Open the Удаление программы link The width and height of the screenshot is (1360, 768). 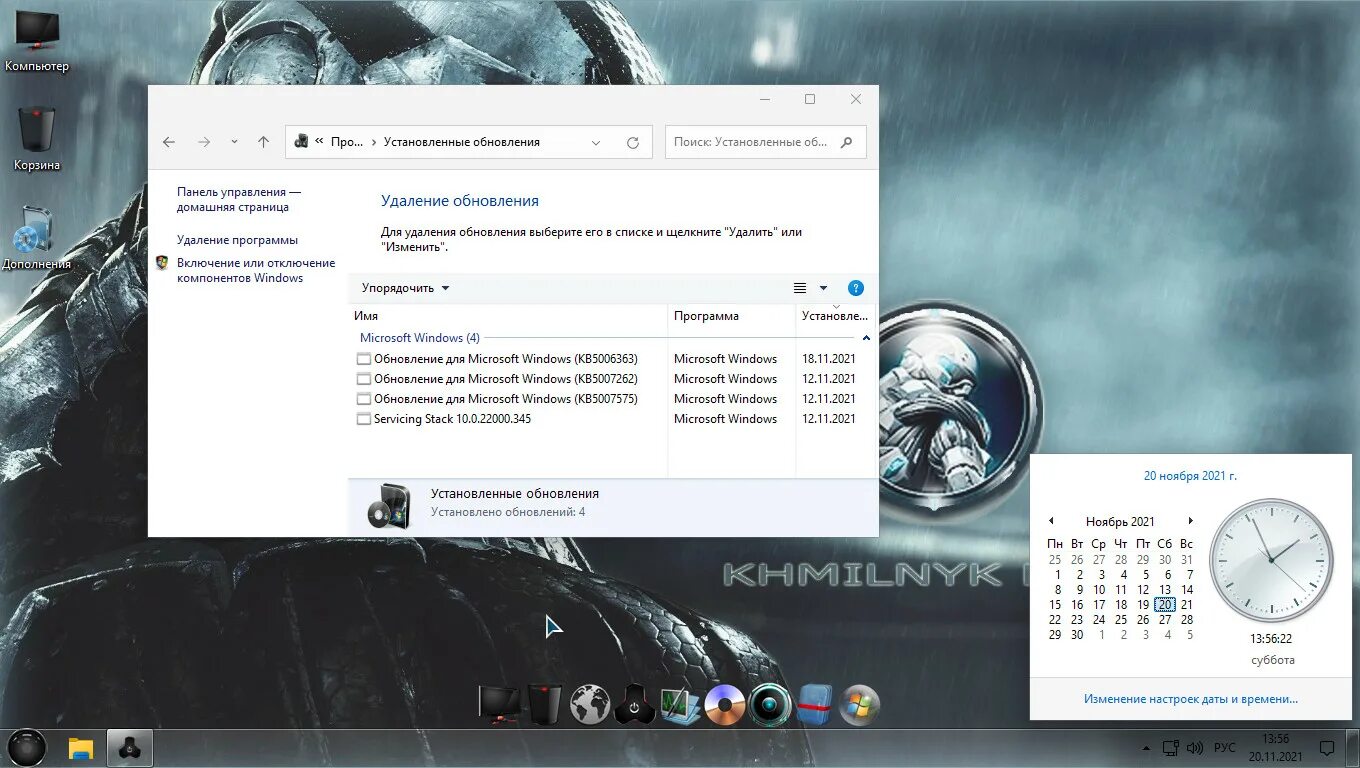pos(237,240)
